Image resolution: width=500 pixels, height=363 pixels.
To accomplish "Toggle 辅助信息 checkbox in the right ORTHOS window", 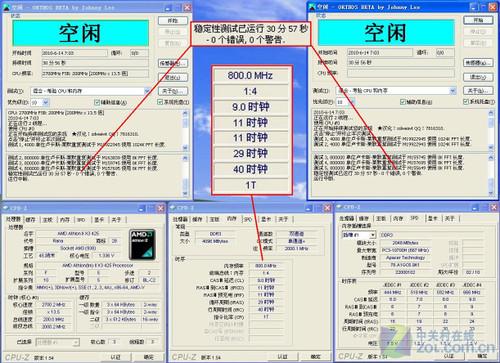I will pos(403,102).
